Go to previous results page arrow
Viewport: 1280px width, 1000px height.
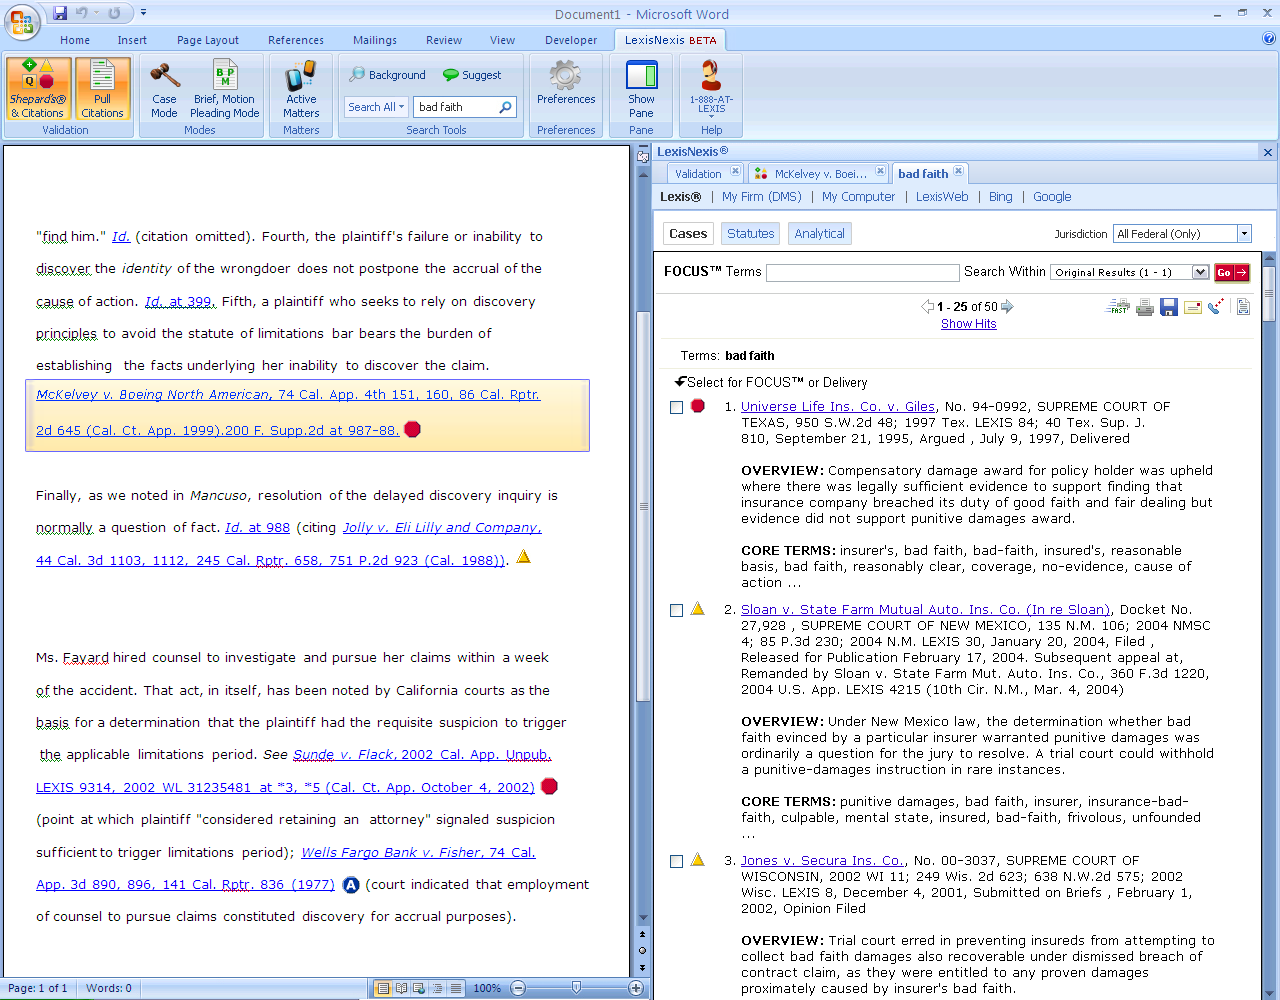point(928,306)
